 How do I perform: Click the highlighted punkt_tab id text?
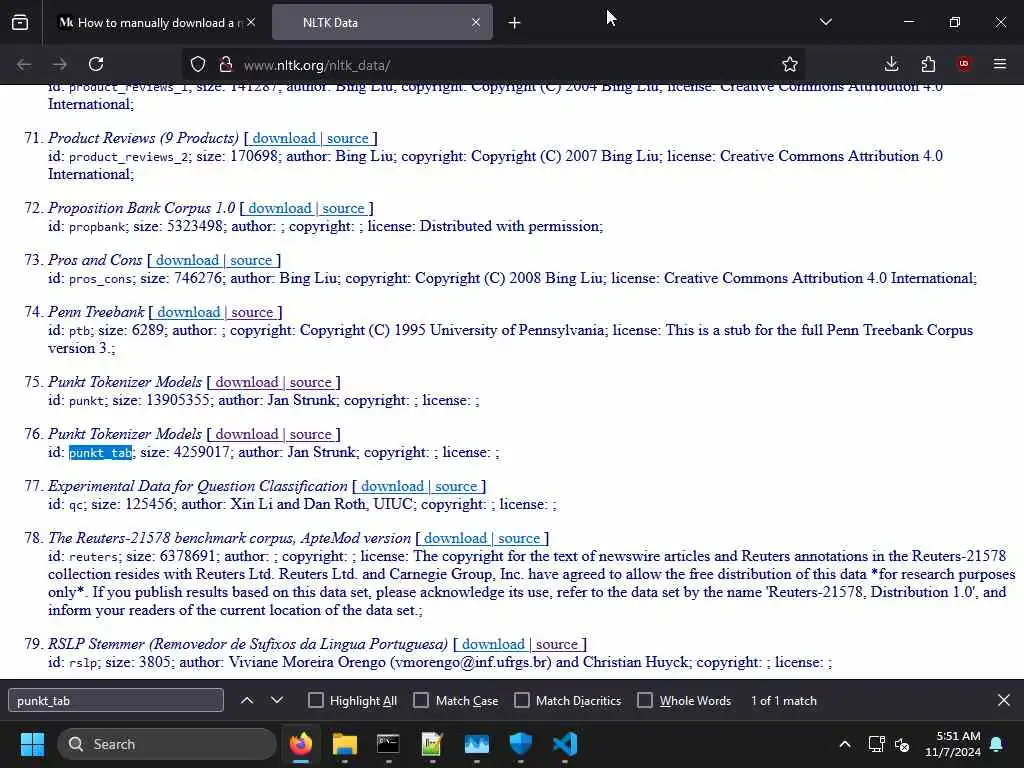(x=101, y=453)
